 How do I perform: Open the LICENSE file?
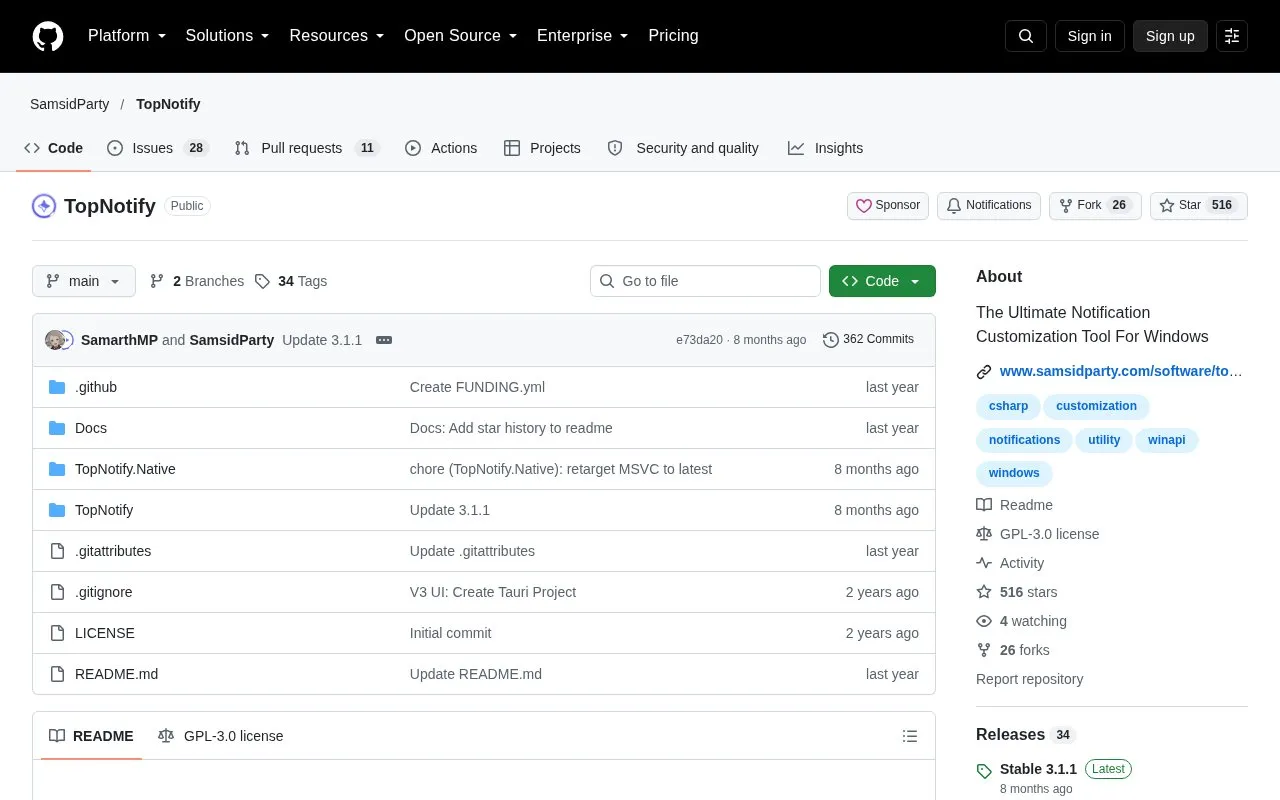tap(105, 633)
